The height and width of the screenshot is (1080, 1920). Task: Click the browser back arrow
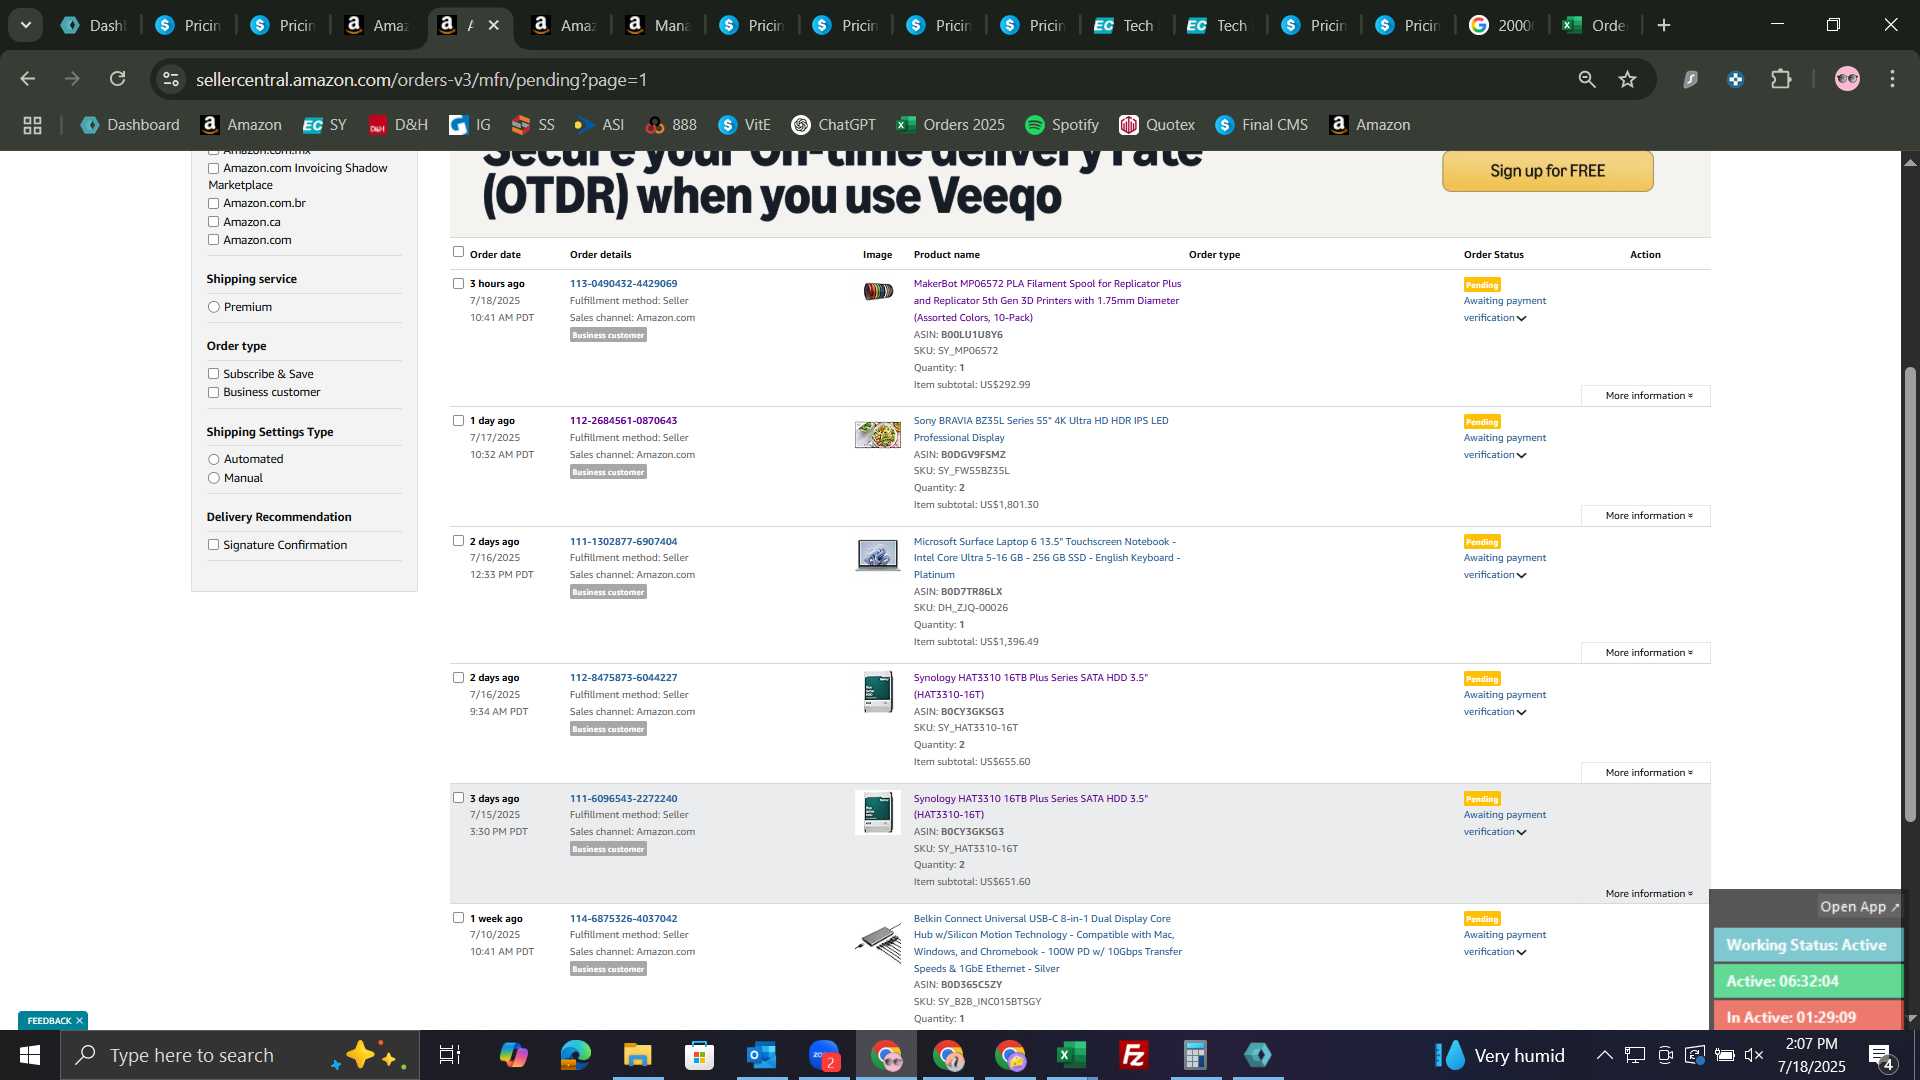[27, 79]
